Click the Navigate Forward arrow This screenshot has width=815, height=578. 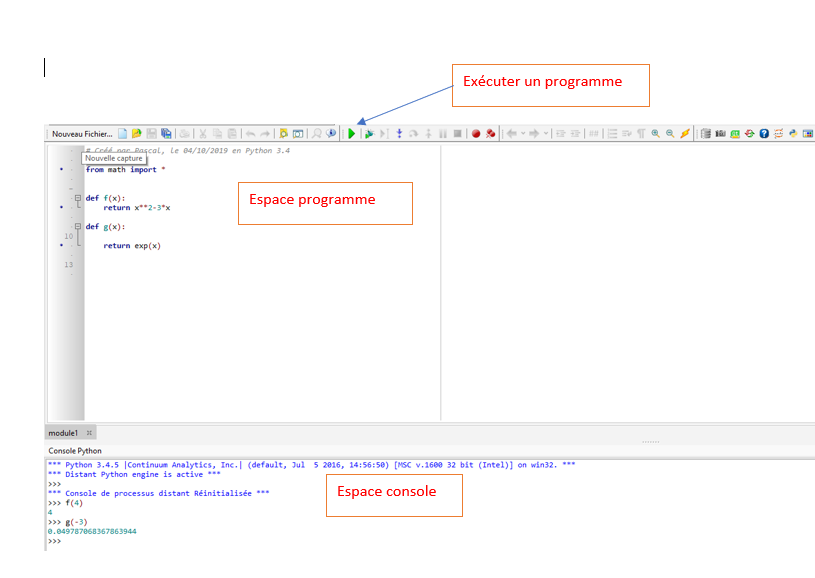coord(534,134)
